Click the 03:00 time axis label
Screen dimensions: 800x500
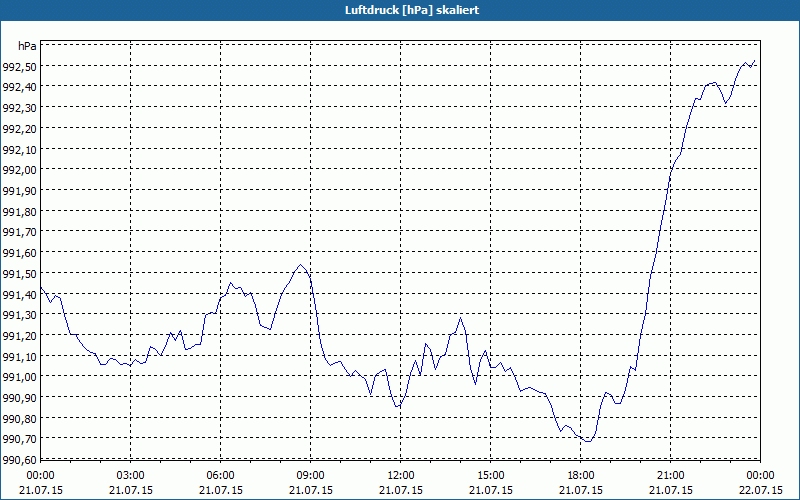pos(131,476)
